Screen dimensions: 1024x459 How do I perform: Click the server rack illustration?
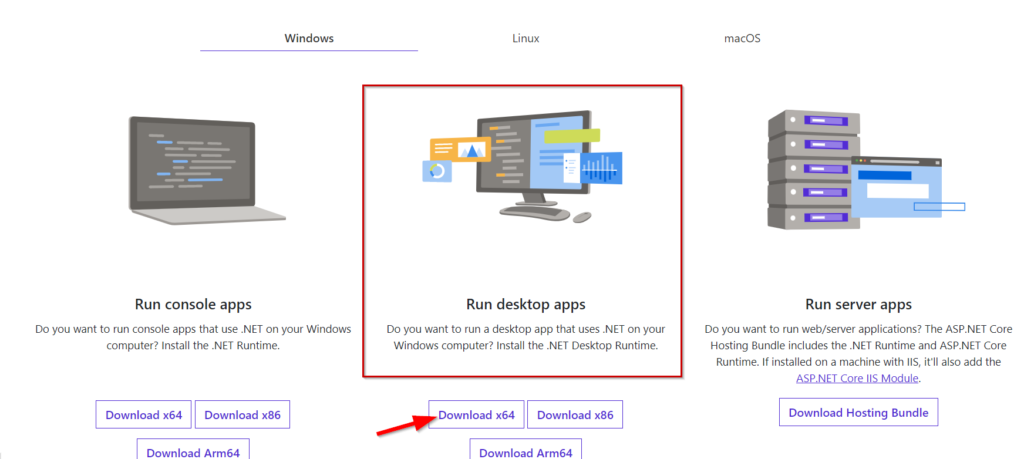pyautogui.click(x=866, y=172)
